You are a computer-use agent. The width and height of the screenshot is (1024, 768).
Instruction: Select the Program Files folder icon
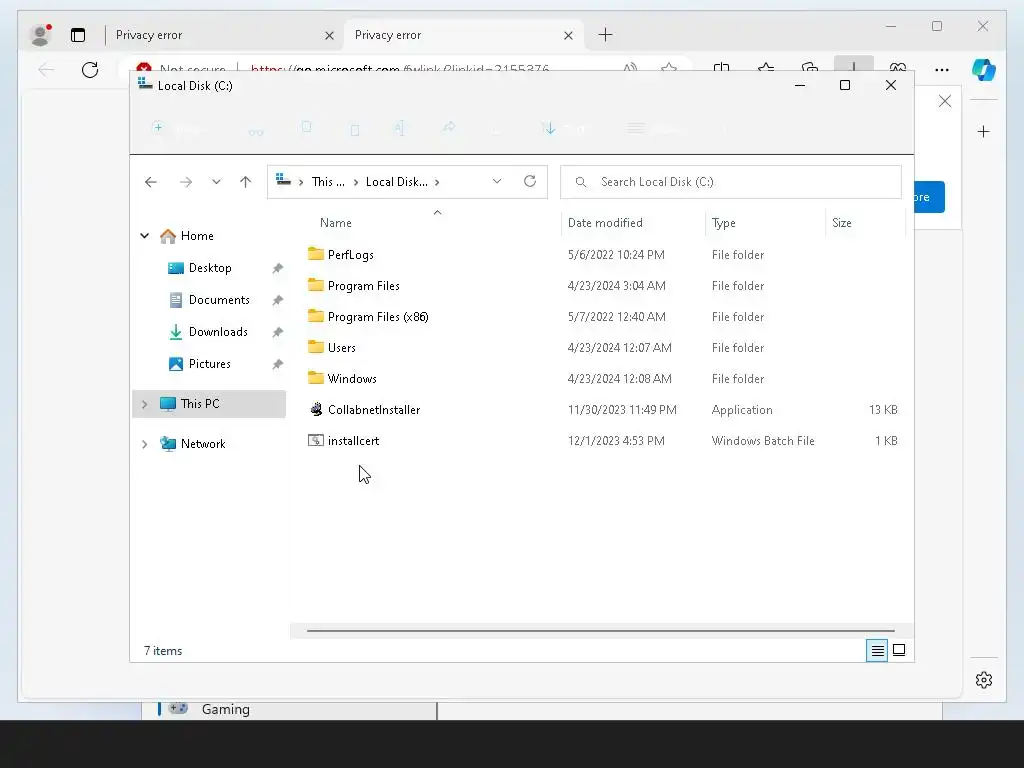pyautogui.click(x=316, y=285)
